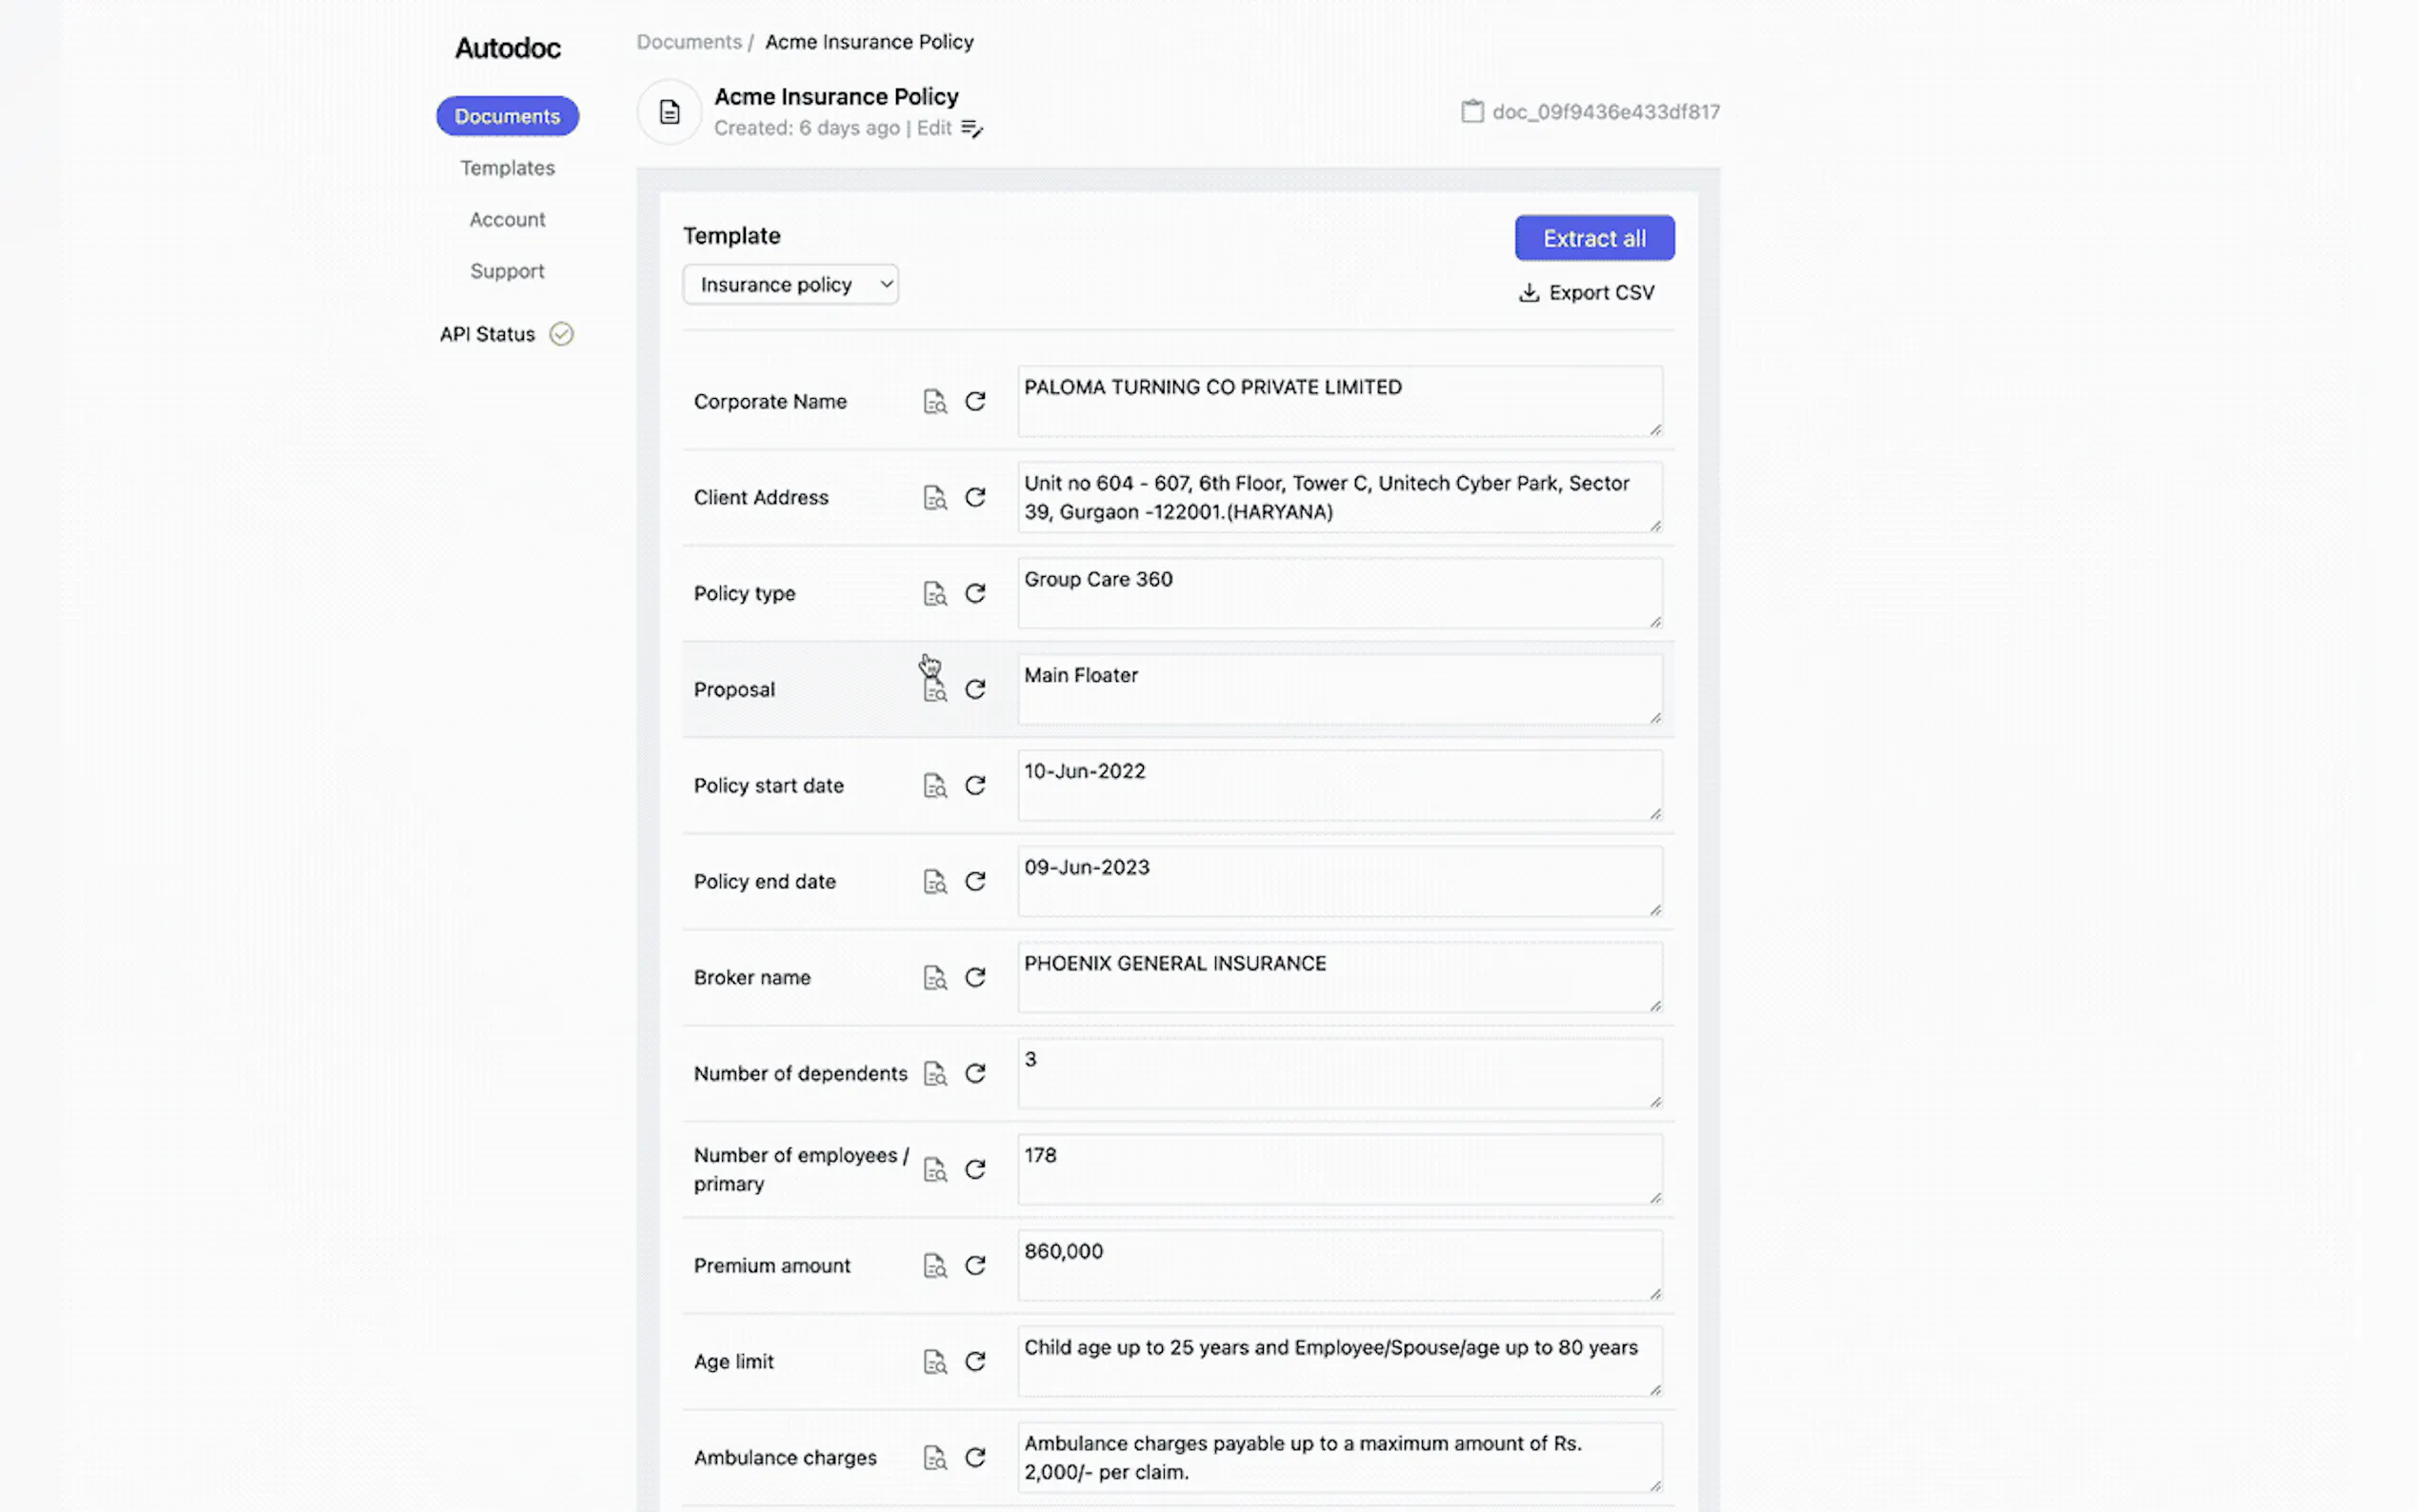The image size is (2419, 1512).
Task: Open the Insurance policy template dropdown
Action: click(790, 285)
